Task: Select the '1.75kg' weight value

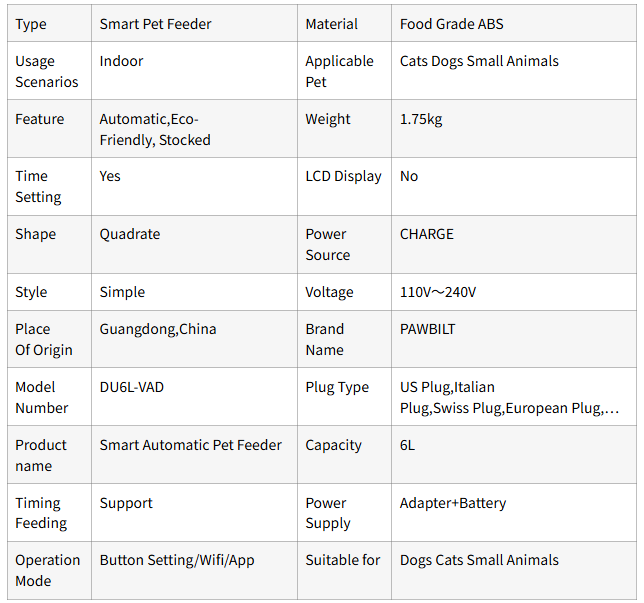Action: pyautogui.click(x=421, y=119)
